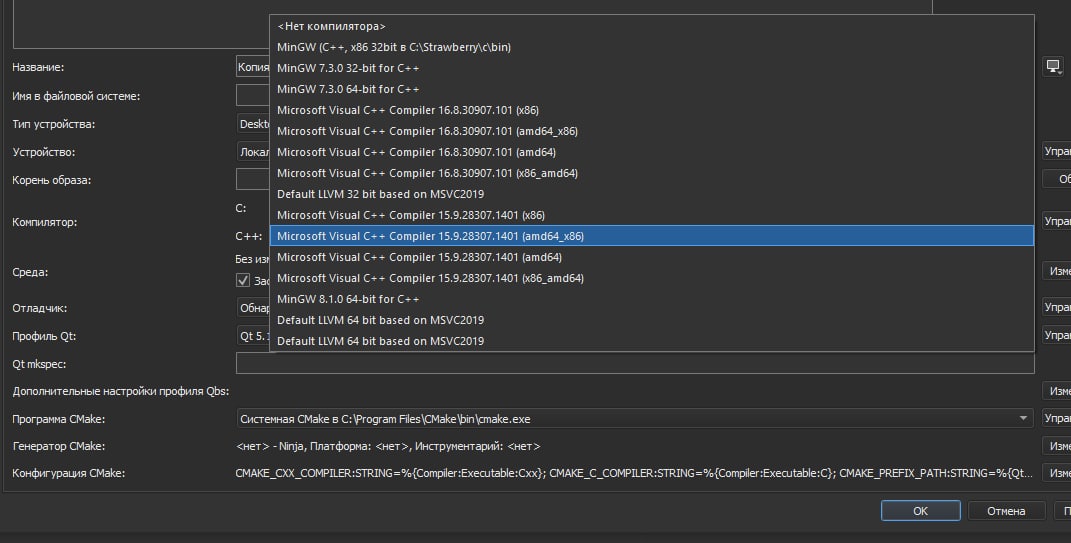This screenshot has width=1071, height=543.
Task: Click Управление button in Программа CMake row
Action: 1057,418
